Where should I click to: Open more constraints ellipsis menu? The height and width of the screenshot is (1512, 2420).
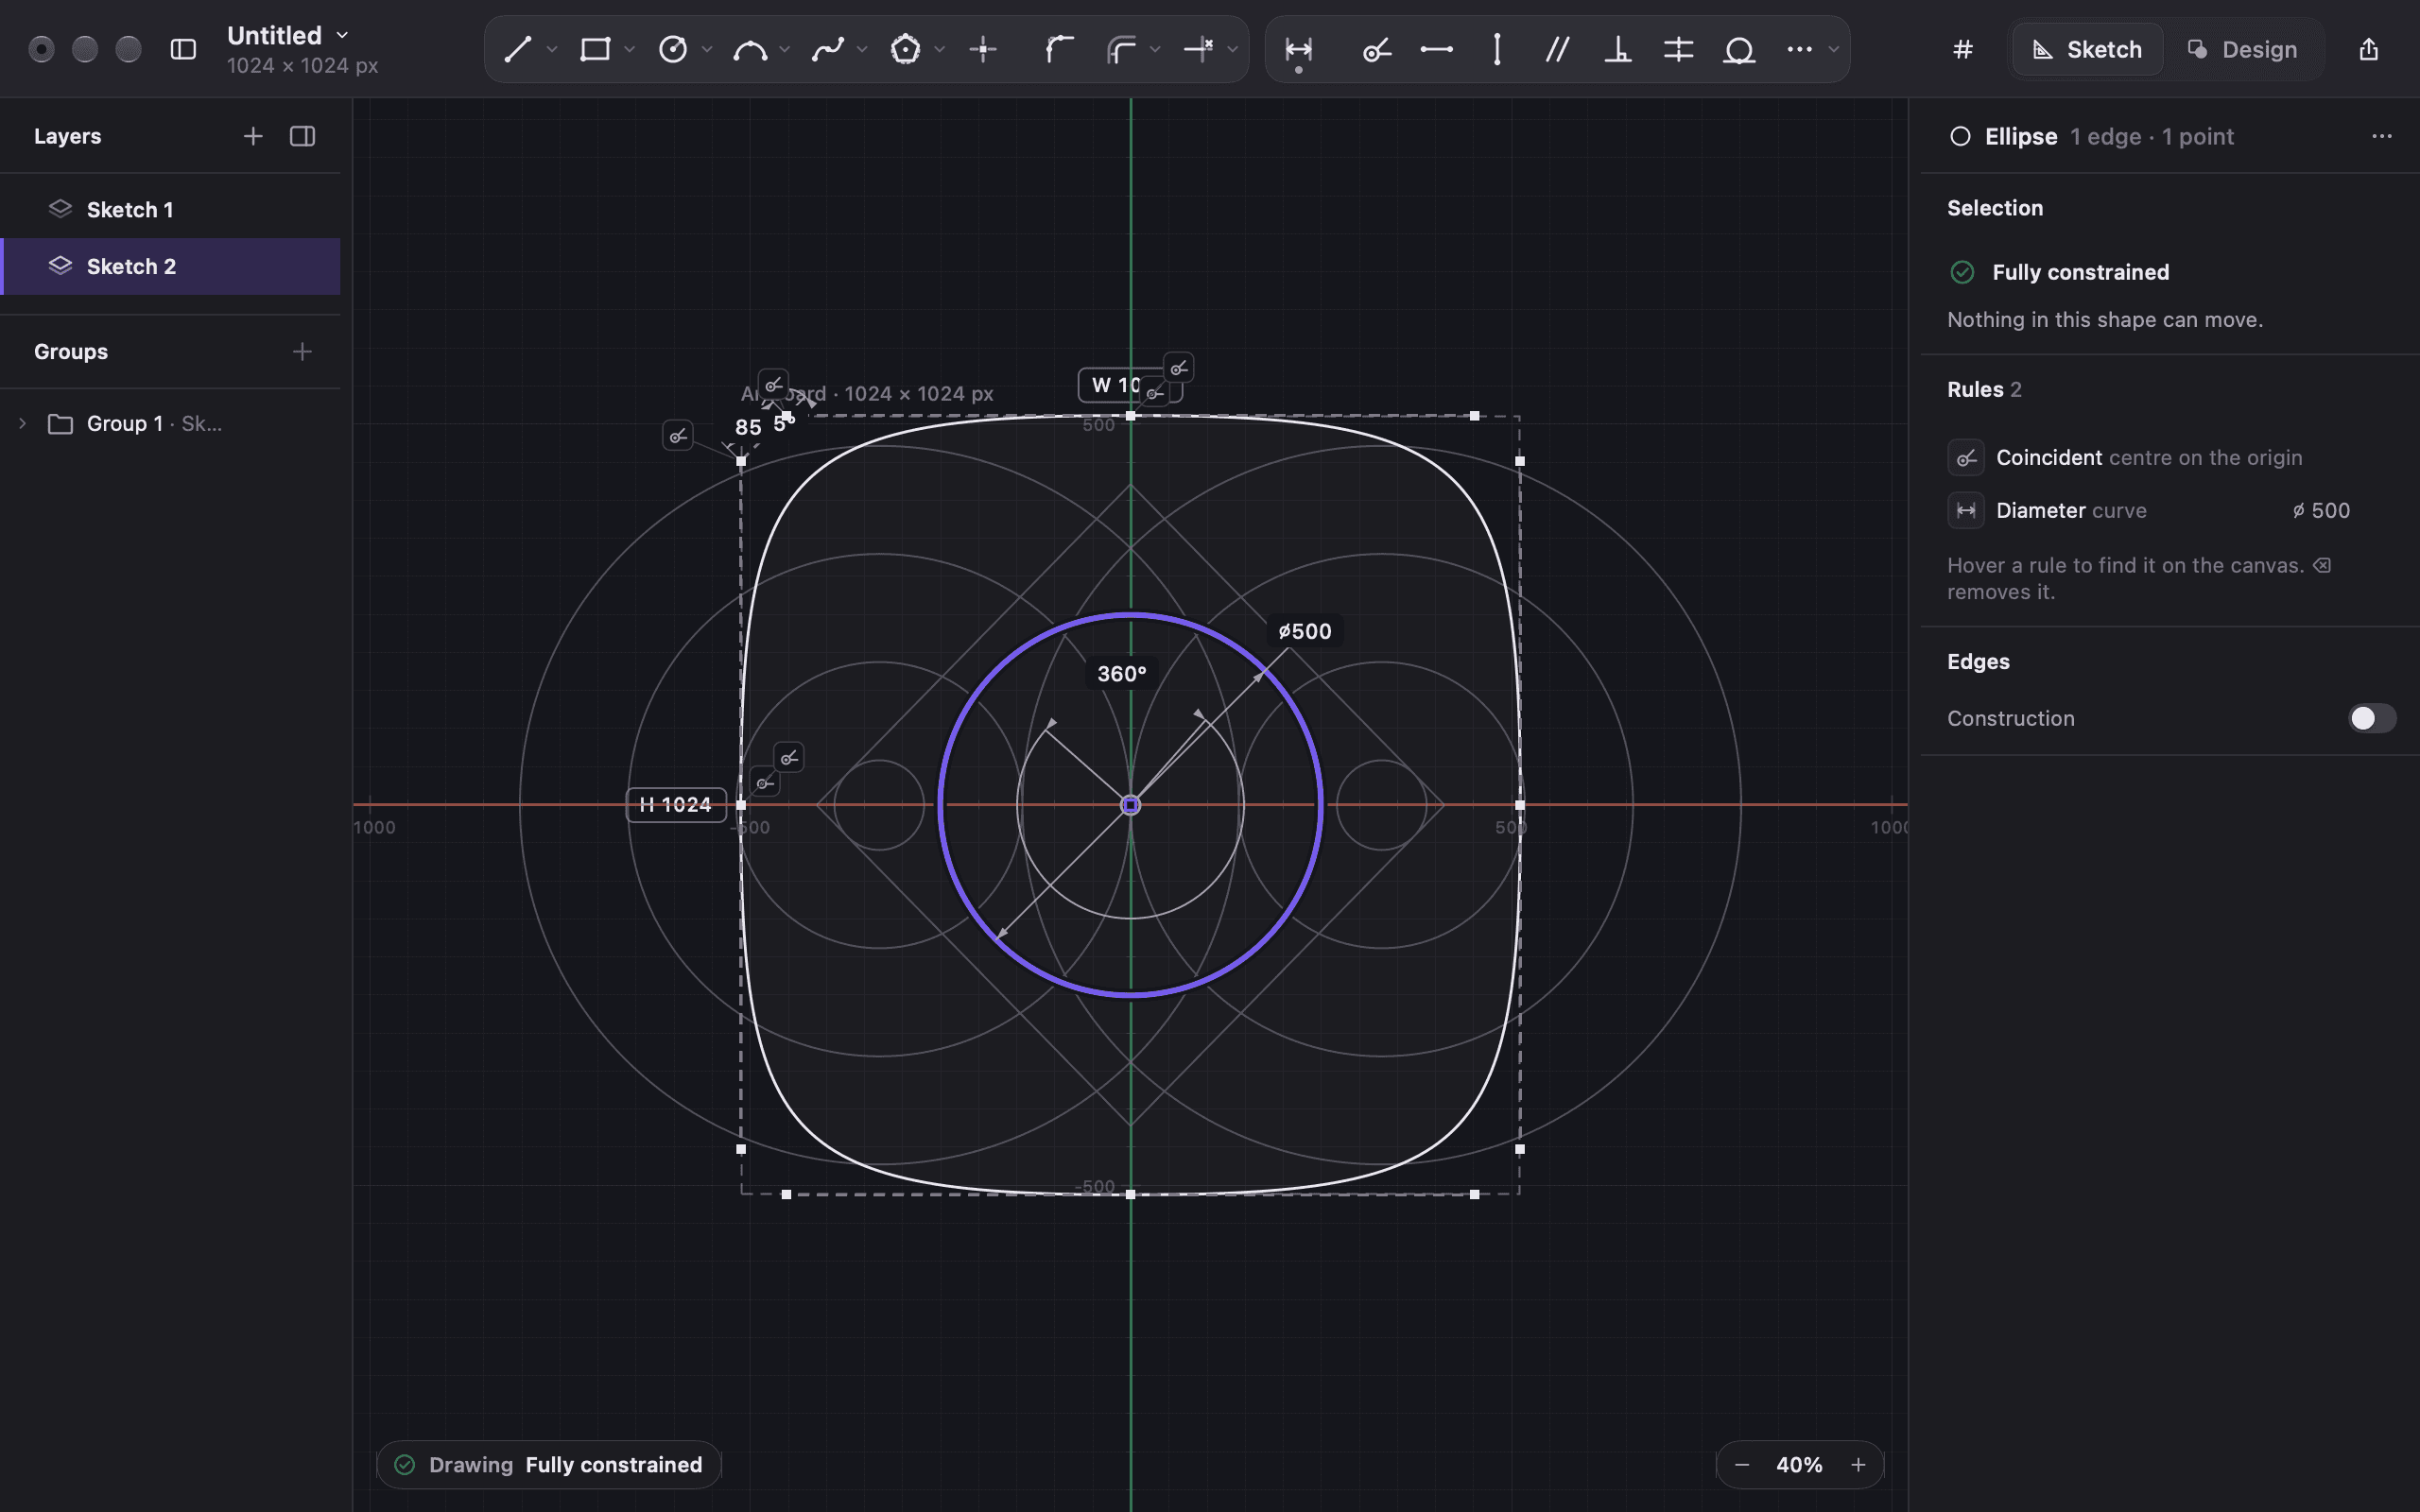point(1799,49)
